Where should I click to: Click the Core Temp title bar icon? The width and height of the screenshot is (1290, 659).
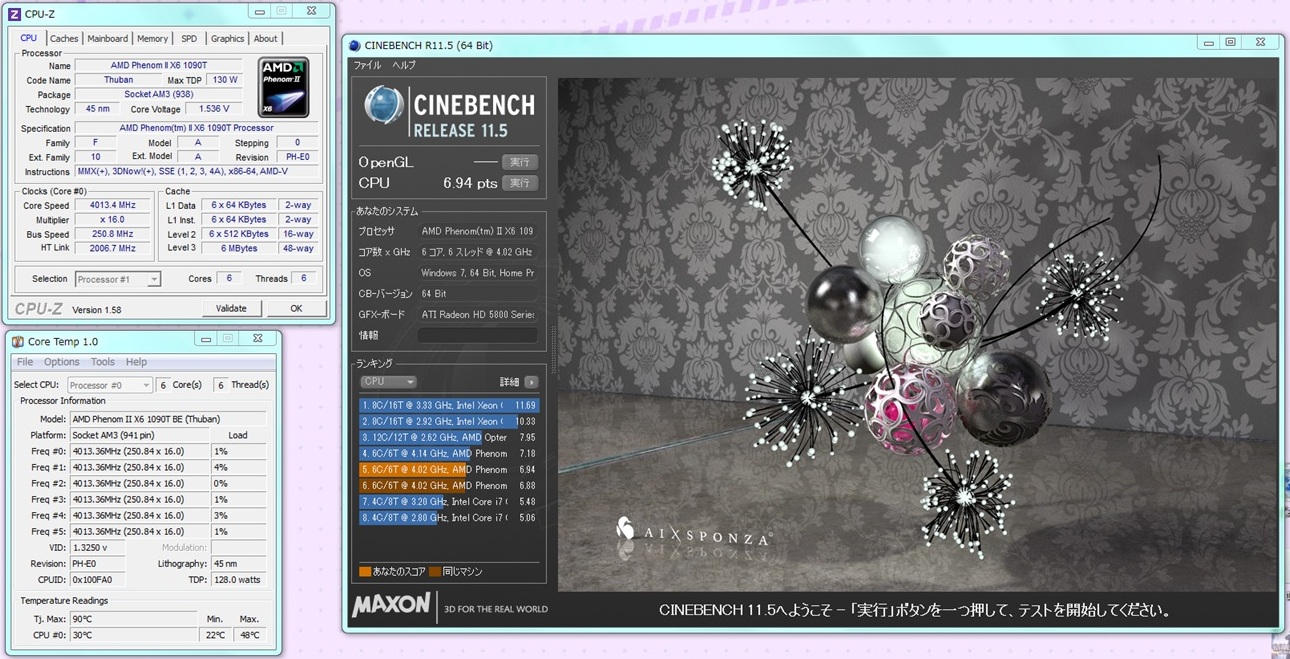click(x=18, y=341)
